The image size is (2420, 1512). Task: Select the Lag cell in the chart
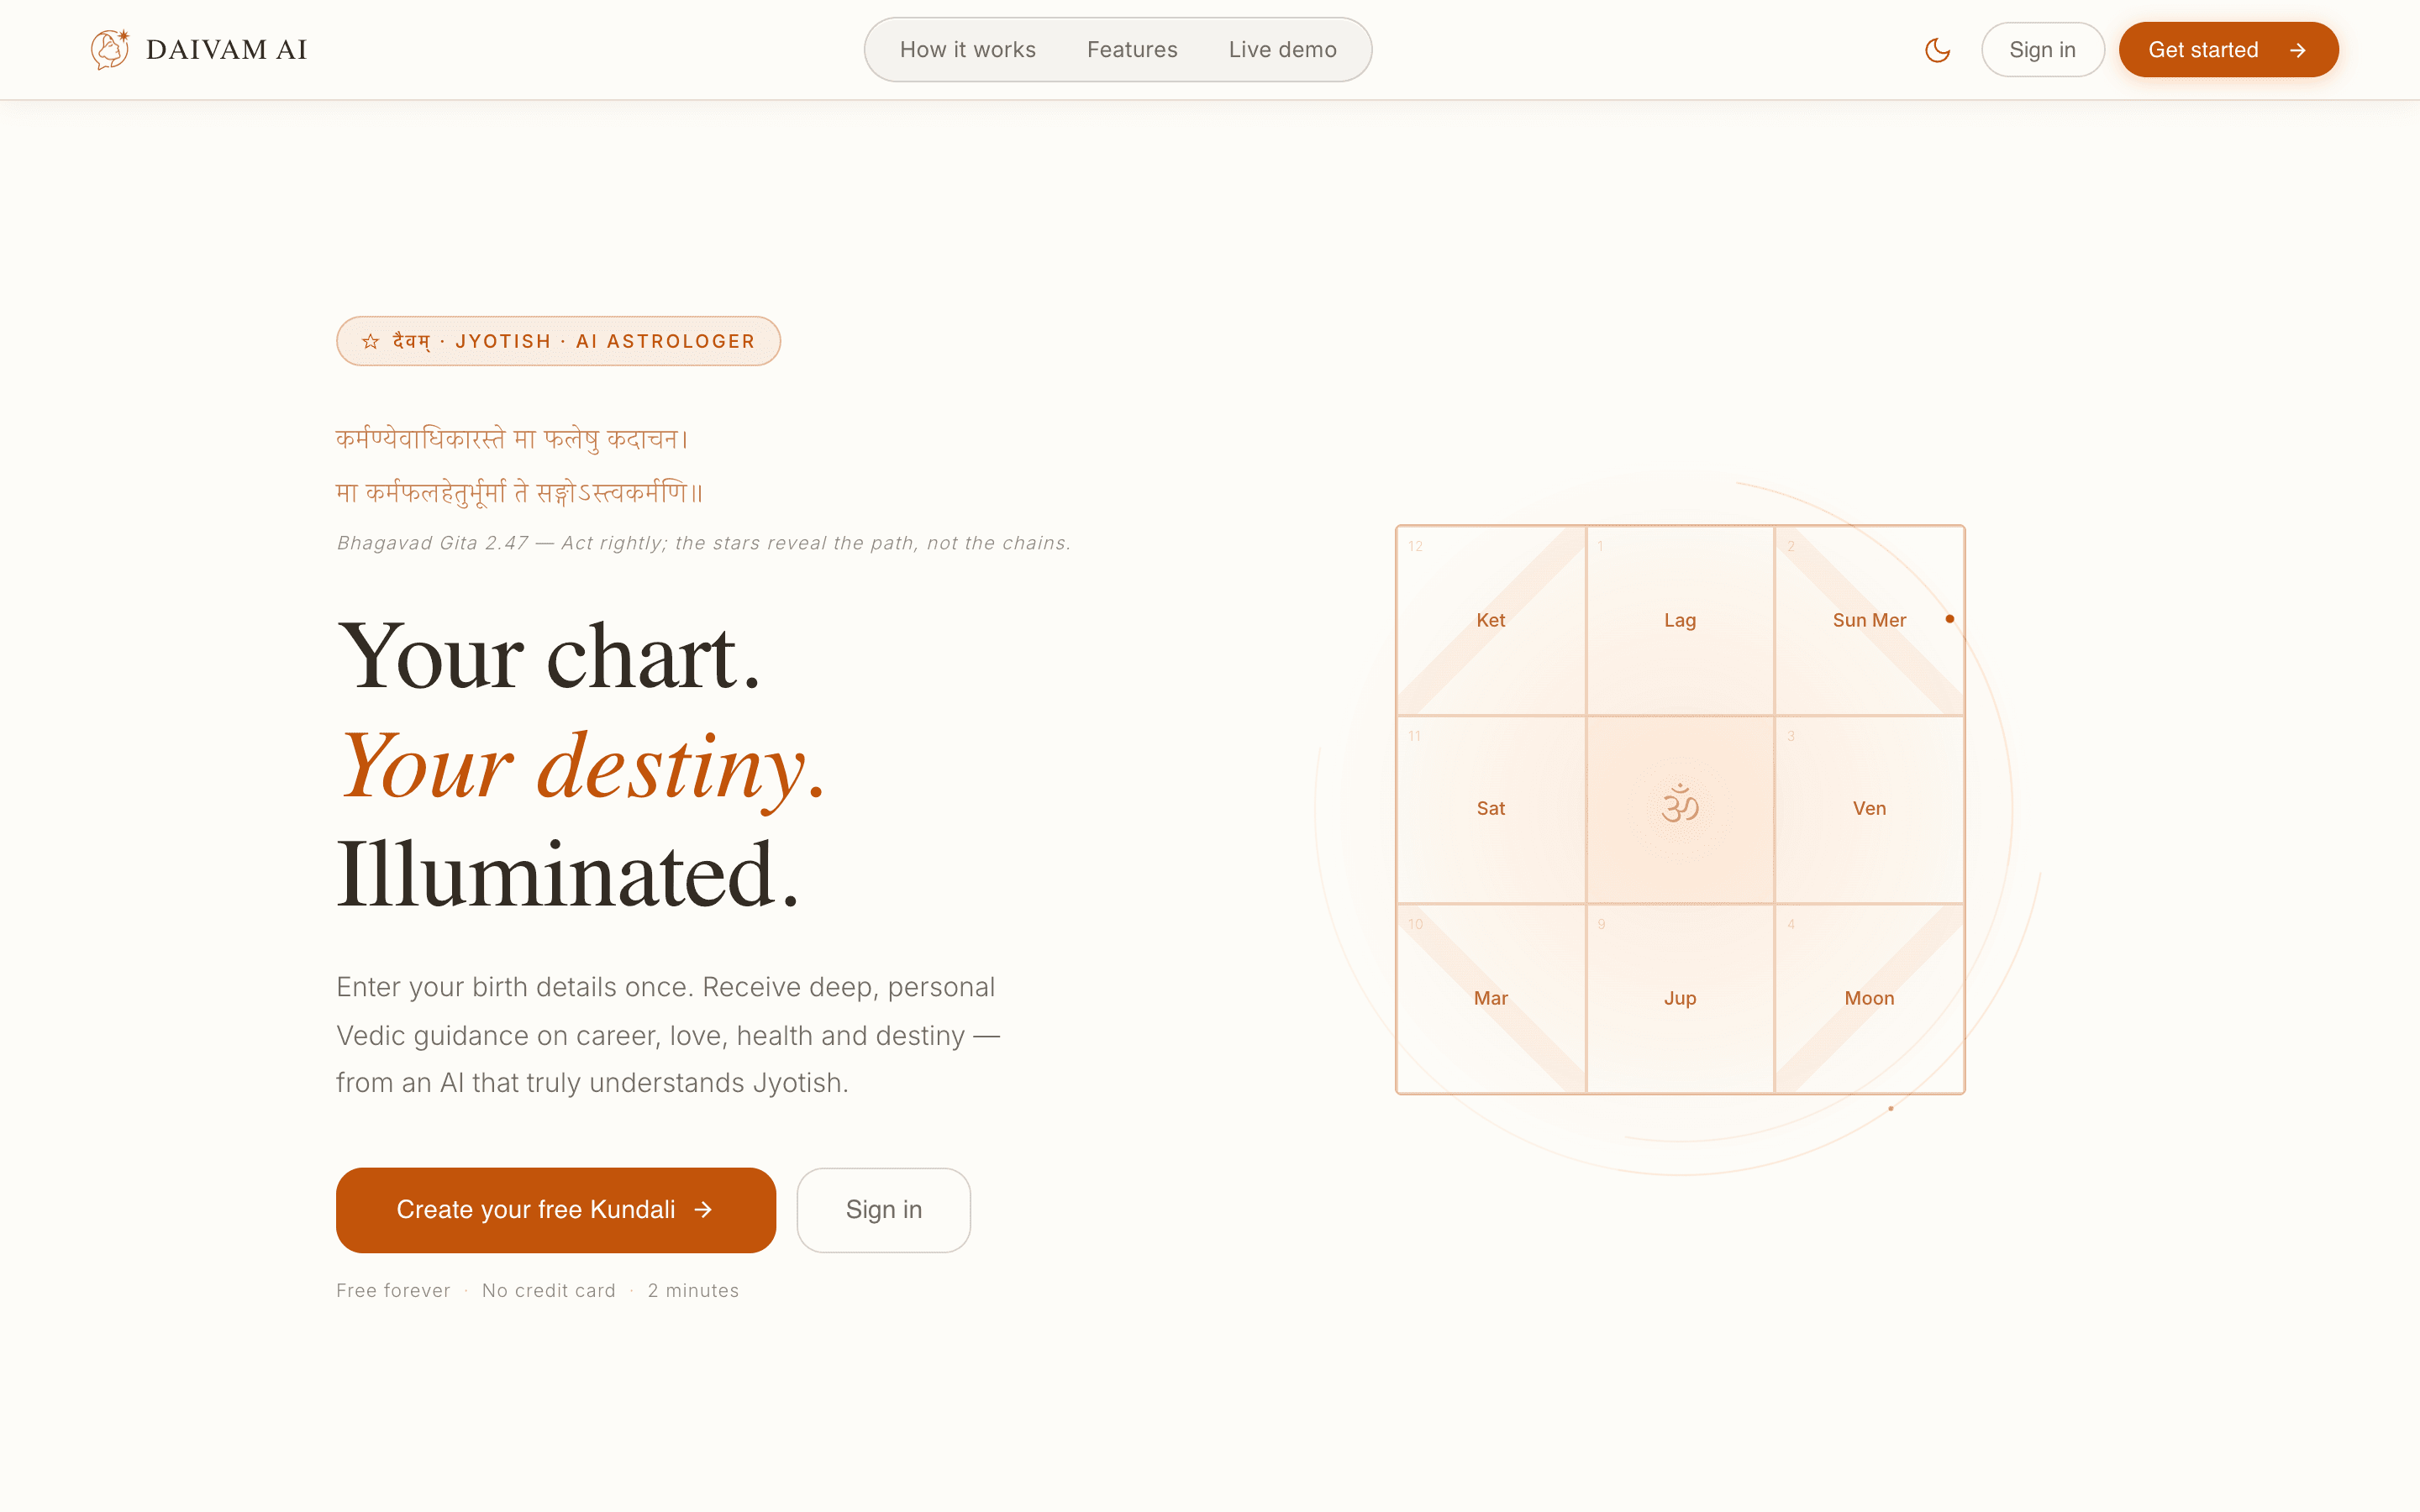(1680, 620)
